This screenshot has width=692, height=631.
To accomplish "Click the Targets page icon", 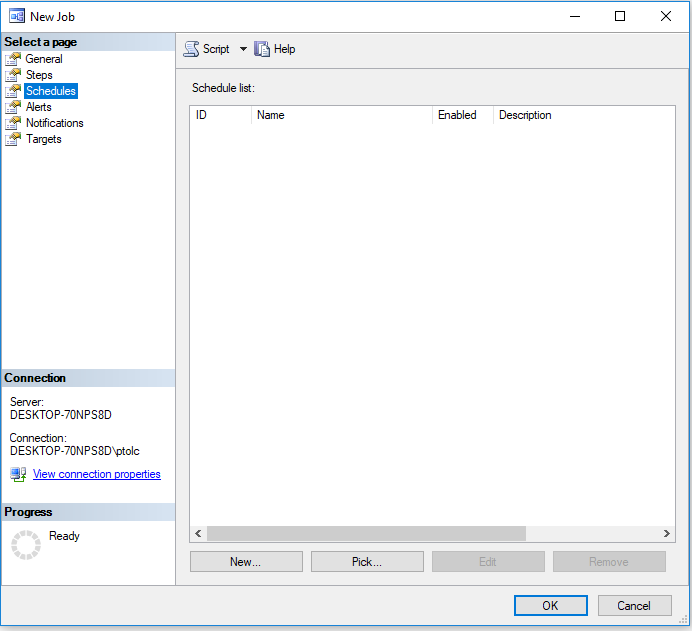I will coord(13,139).
